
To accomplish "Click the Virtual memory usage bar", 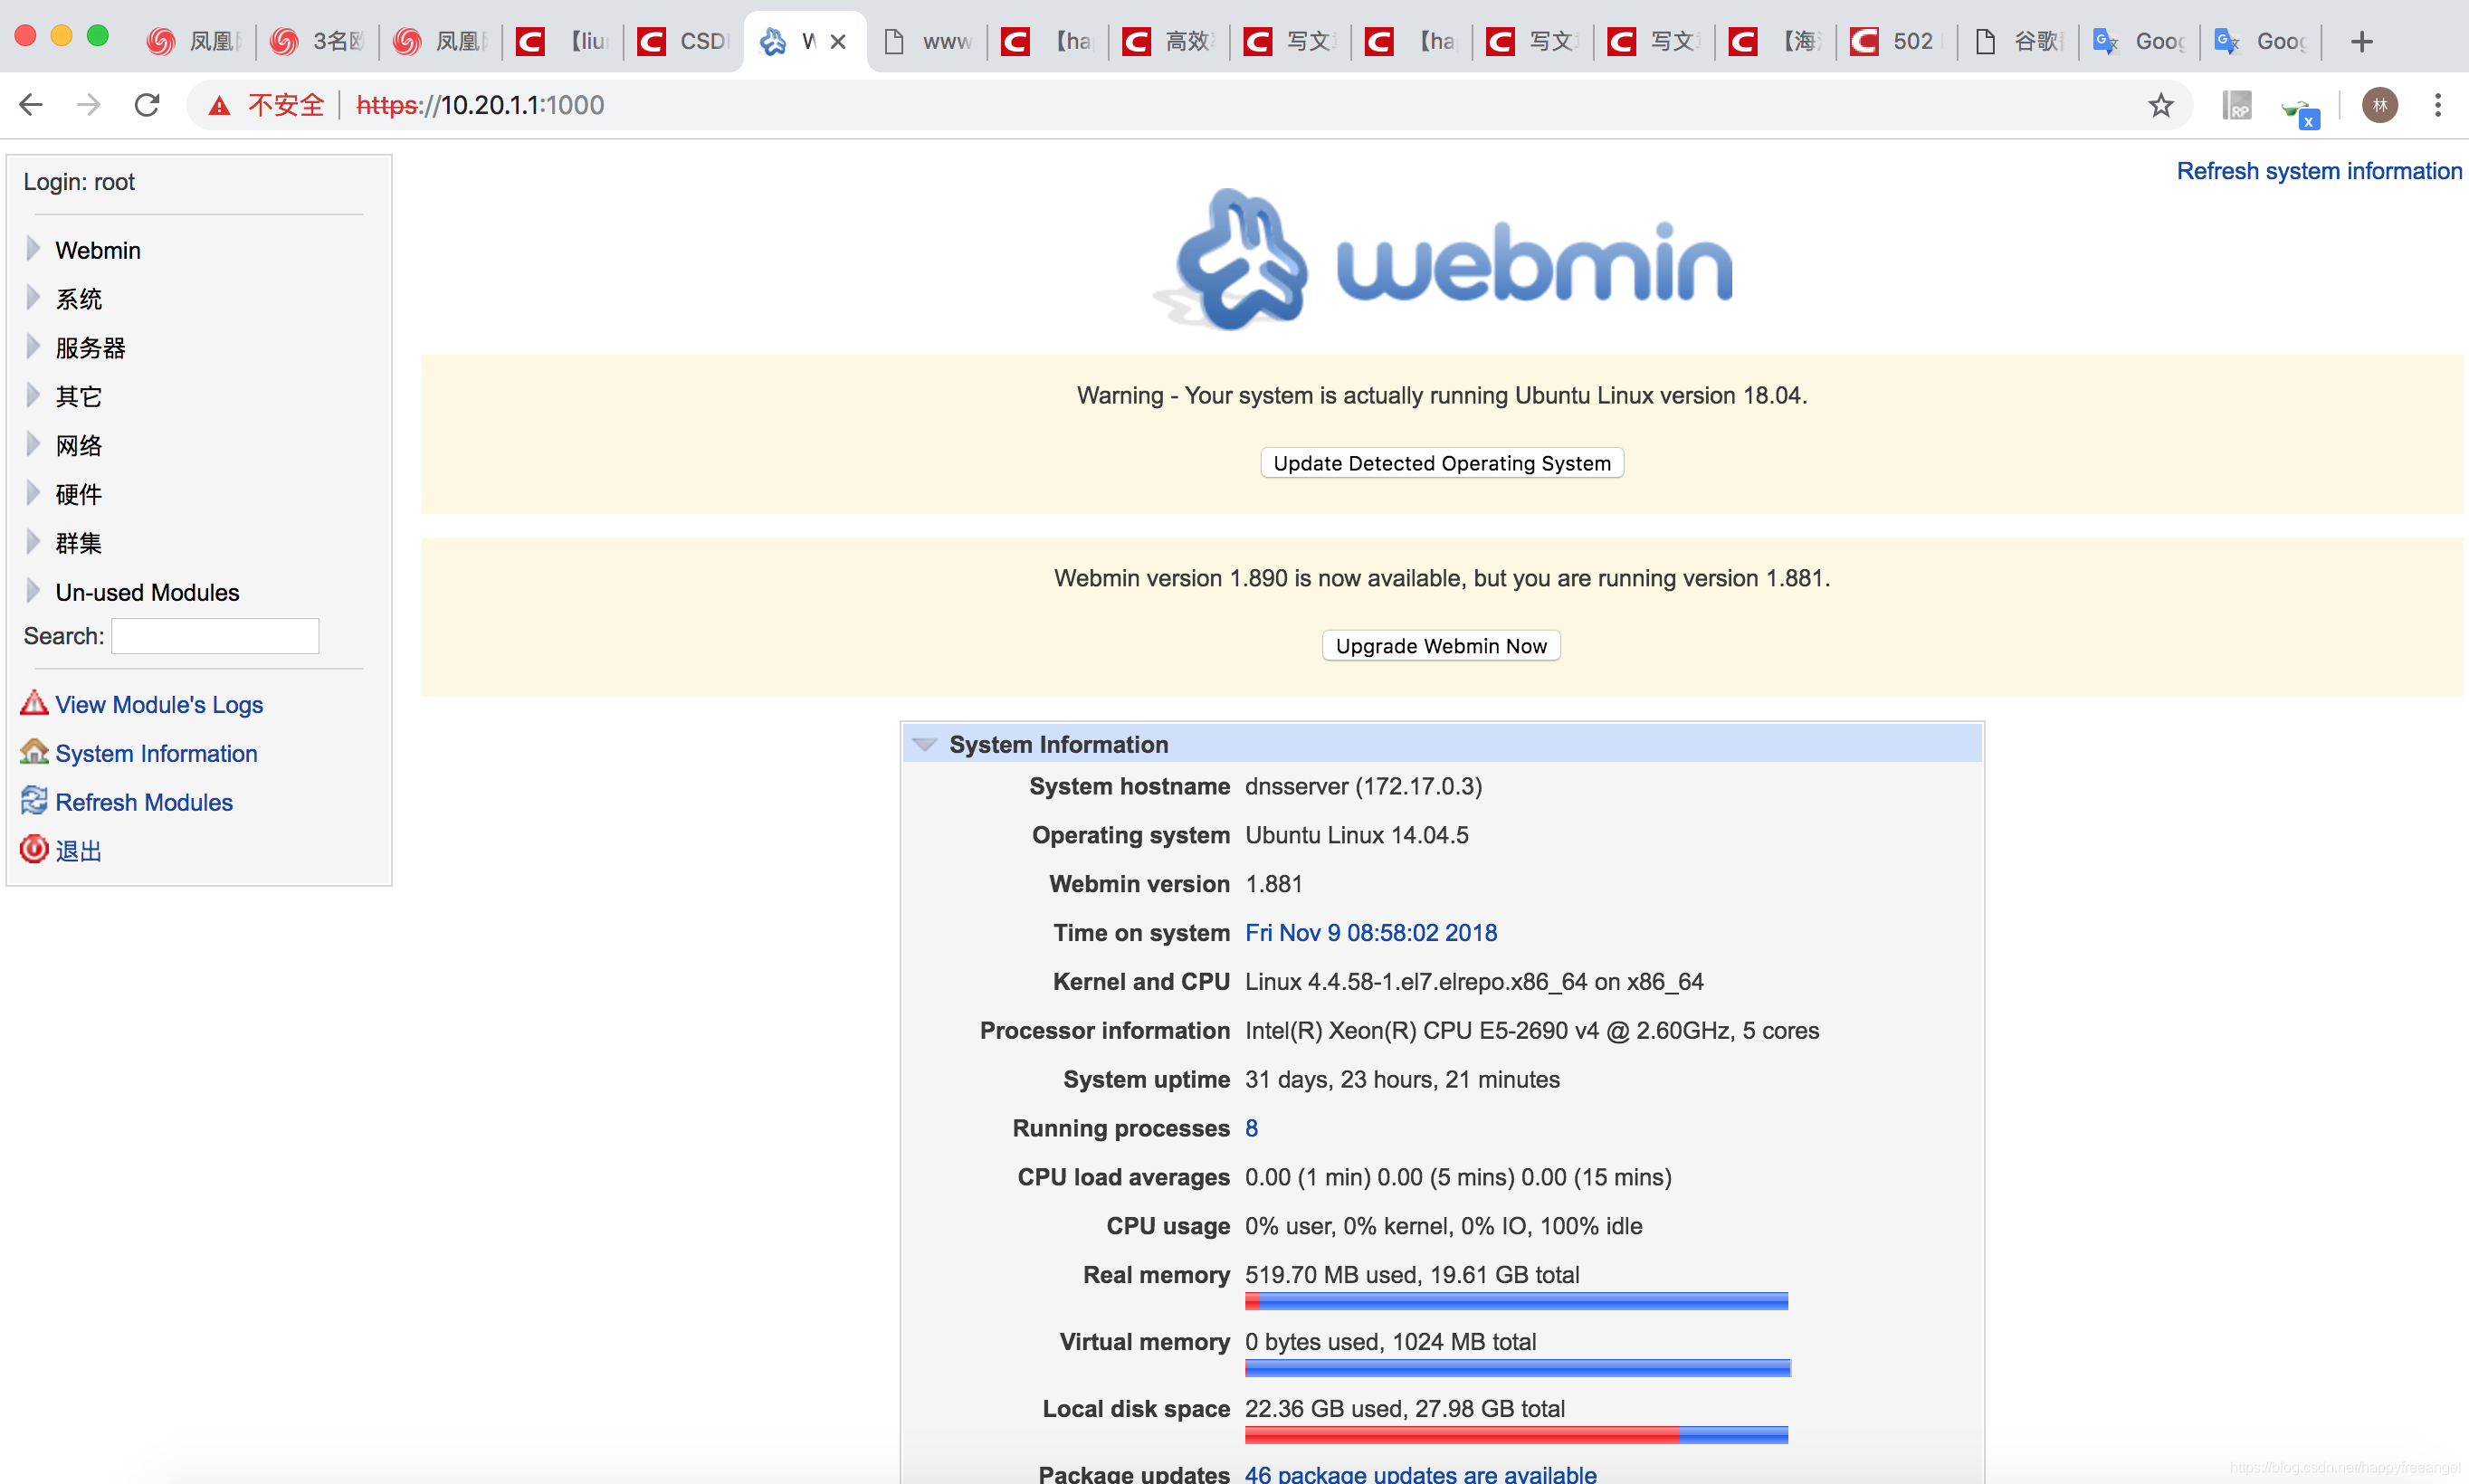I will point(1517,1368).
